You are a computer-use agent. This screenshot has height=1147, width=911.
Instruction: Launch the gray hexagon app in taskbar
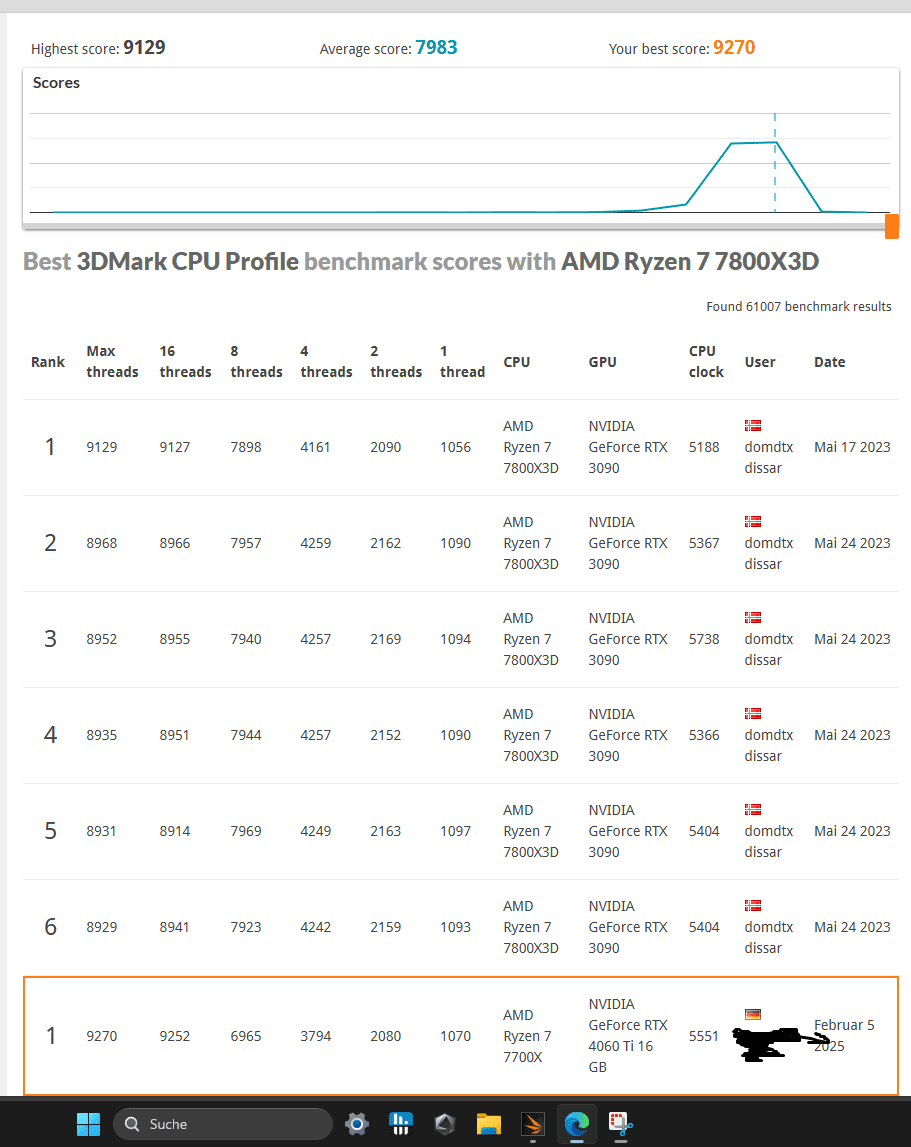(x=445, y=1124)
